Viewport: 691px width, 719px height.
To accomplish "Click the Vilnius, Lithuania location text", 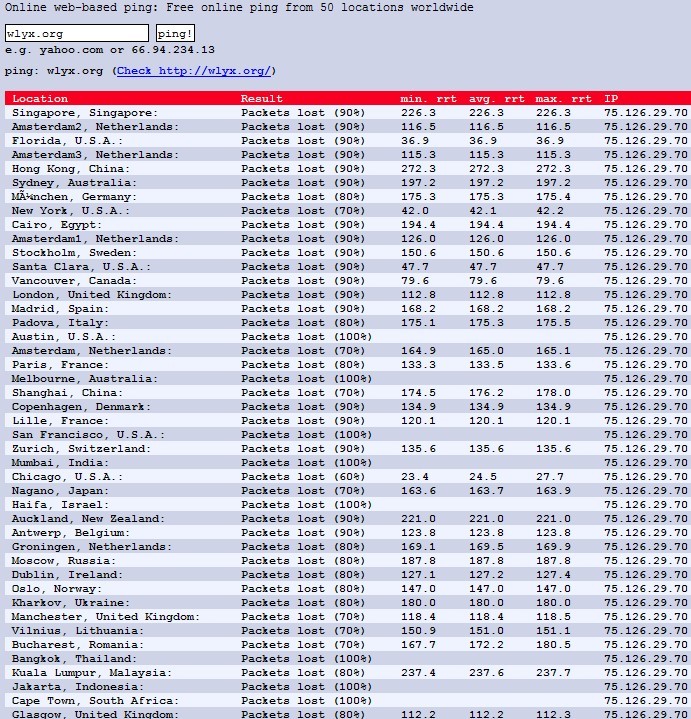I will tap(78, 631).
